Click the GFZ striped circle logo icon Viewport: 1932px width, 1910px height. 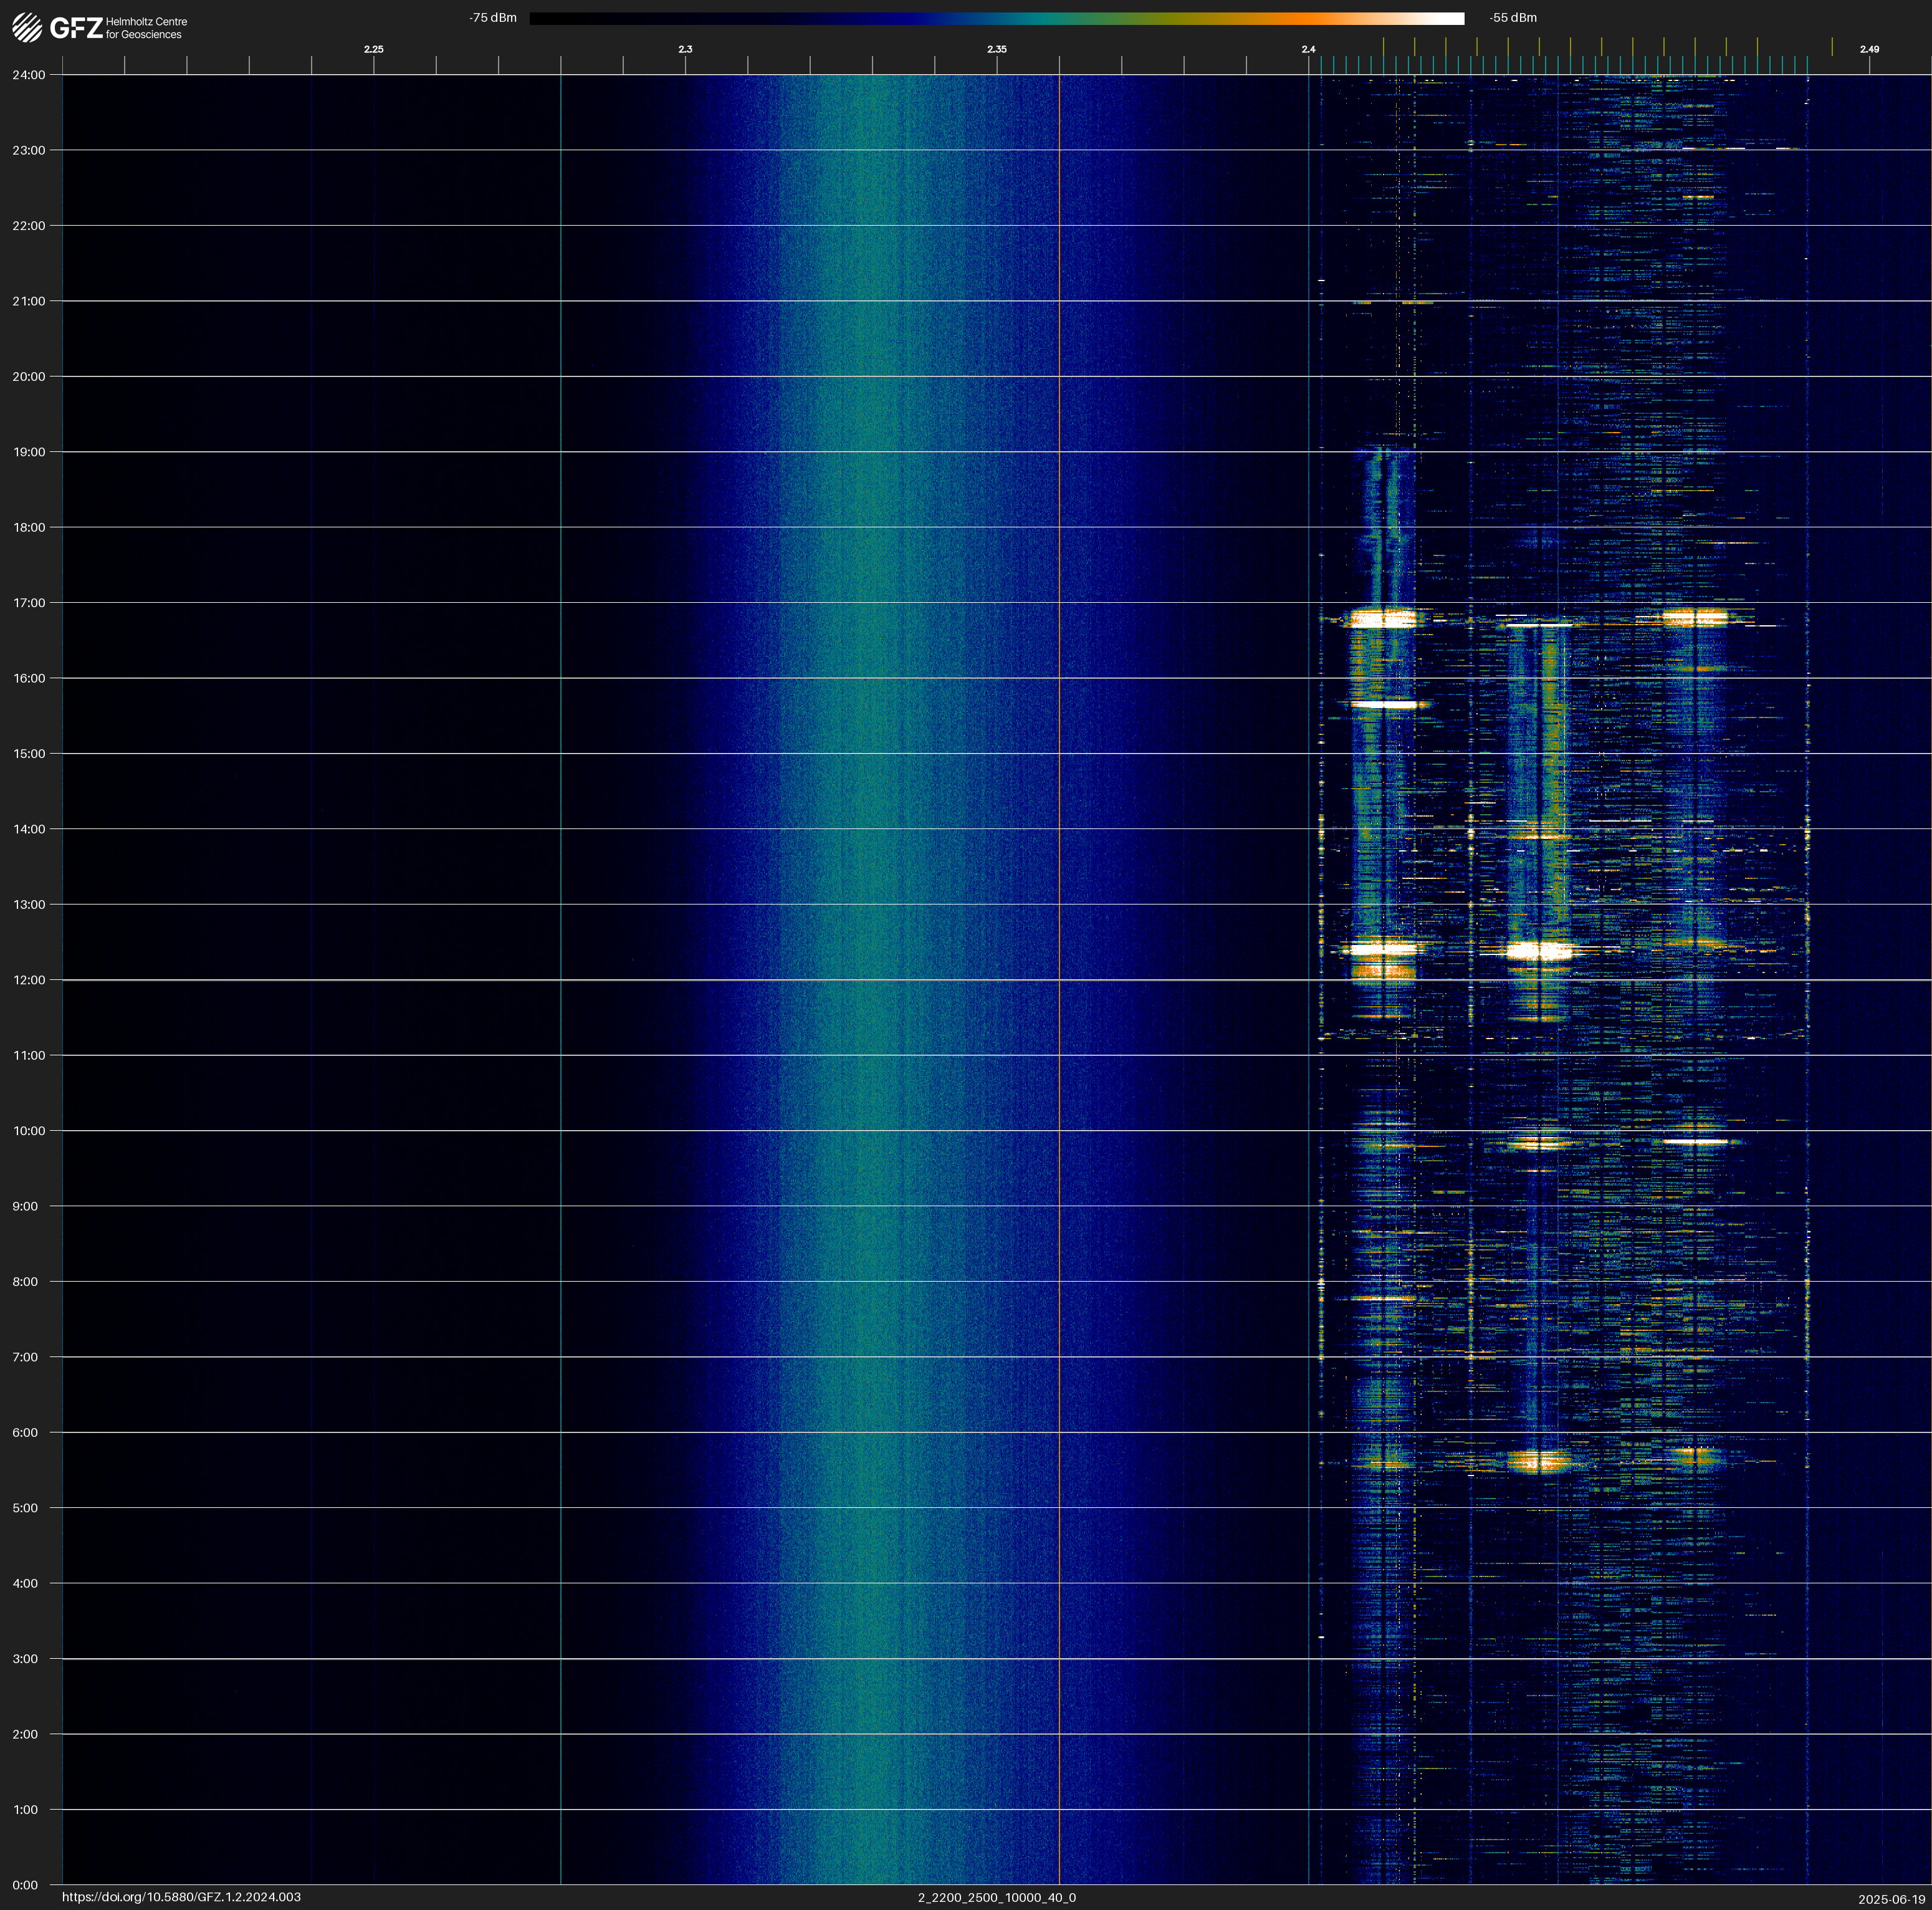tap(27, 28)
